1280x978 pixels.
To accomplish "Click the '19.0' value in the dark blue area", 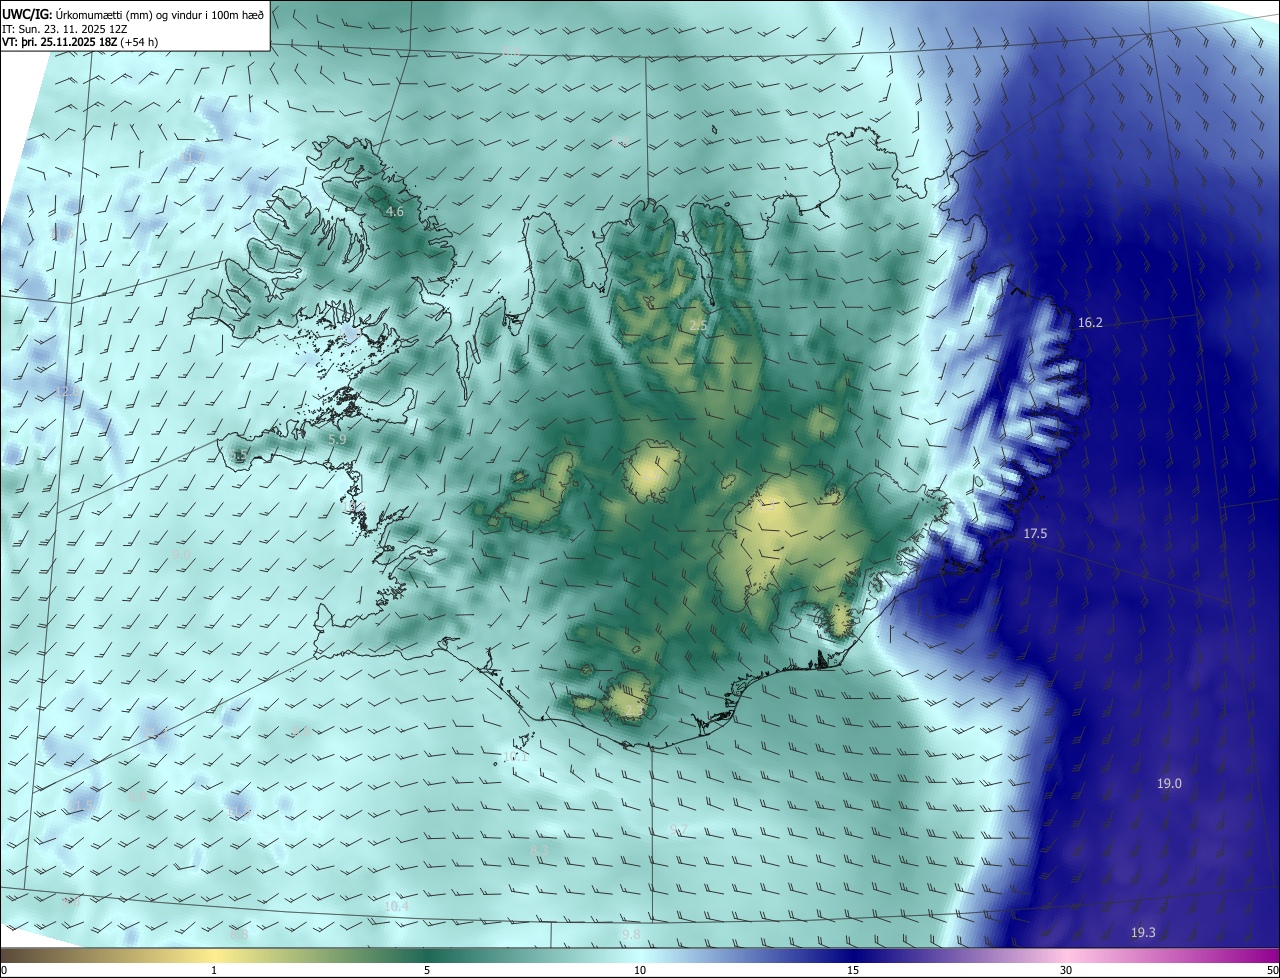I will click(x=1169, y=783).
